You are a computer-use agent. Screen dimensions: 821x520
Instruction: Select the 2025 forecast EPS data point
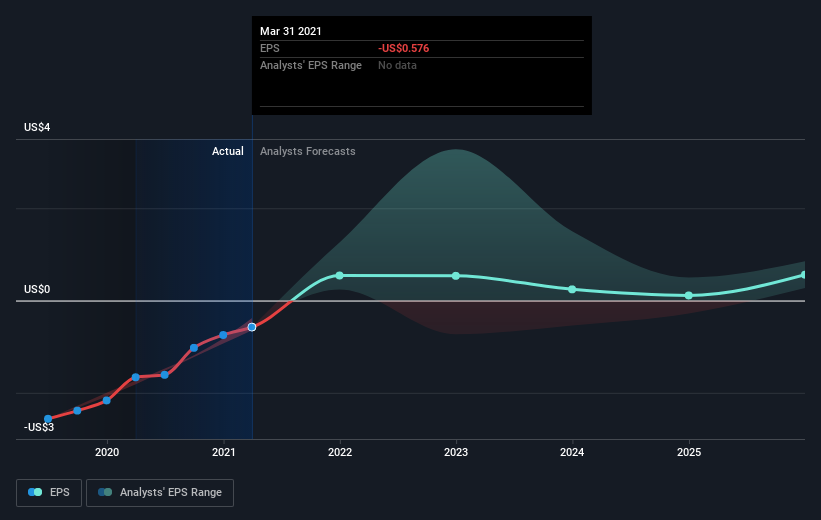pos(689,296)
